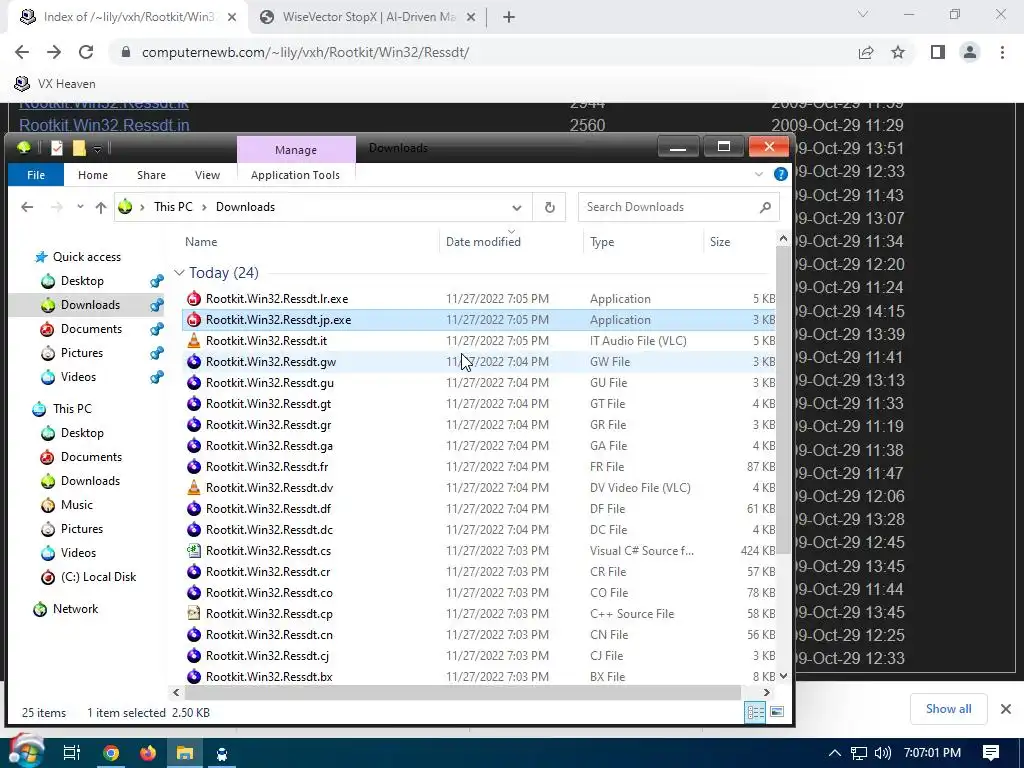Open Chrome profile avatar icon
This screenshot has width=1024, height=768.
click(970, 52)
